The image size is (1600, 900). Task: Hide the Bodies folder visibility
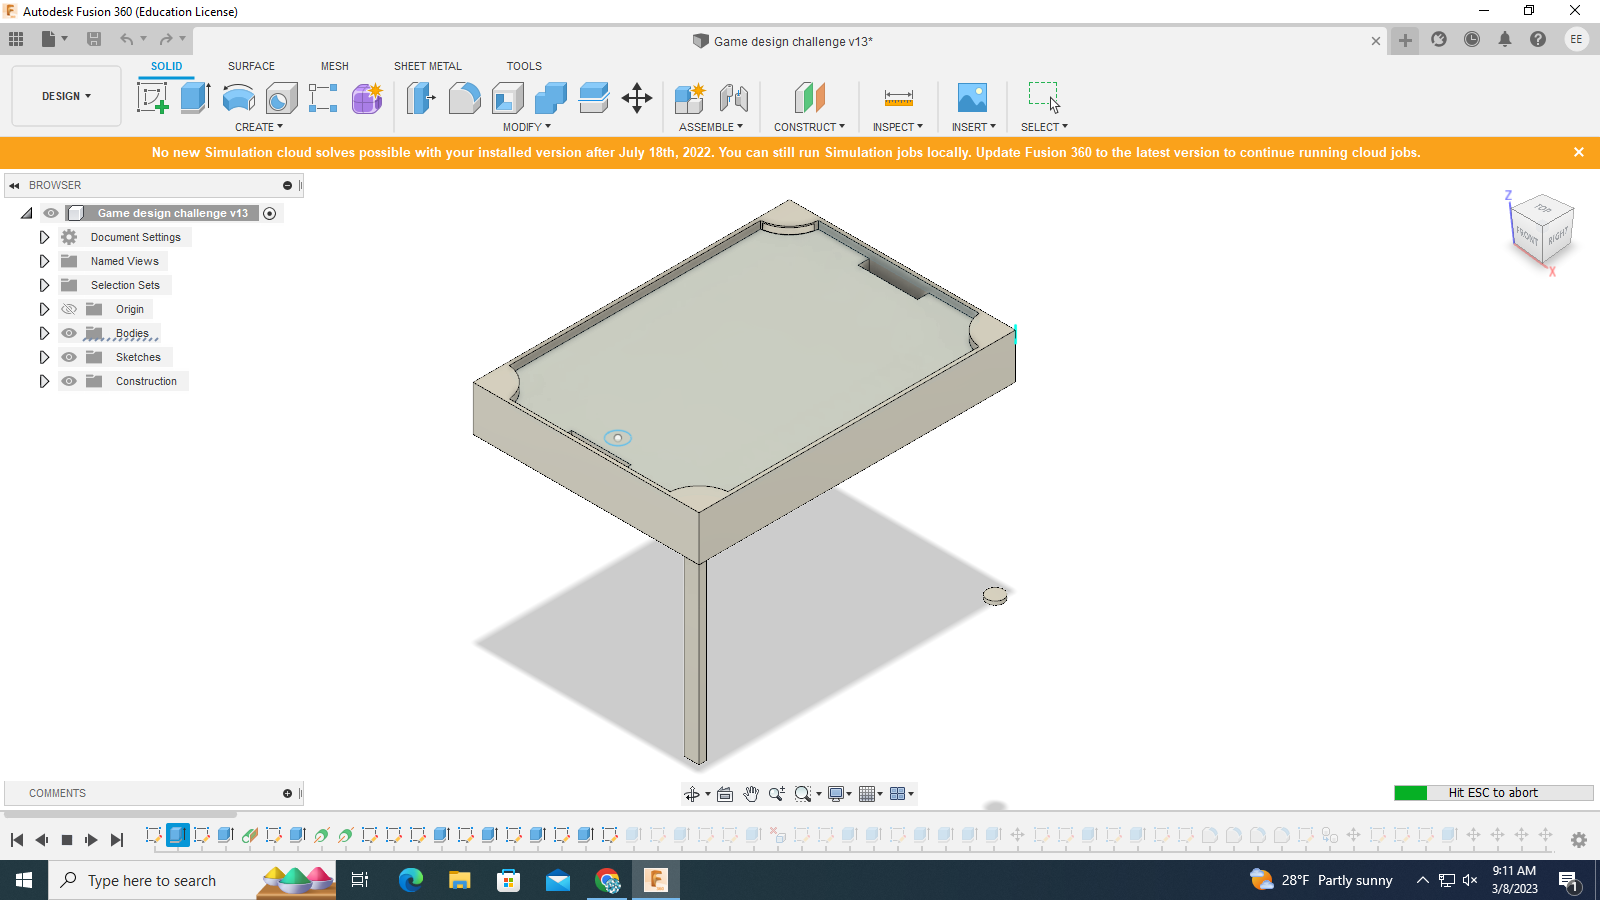(x=68, y=333)
